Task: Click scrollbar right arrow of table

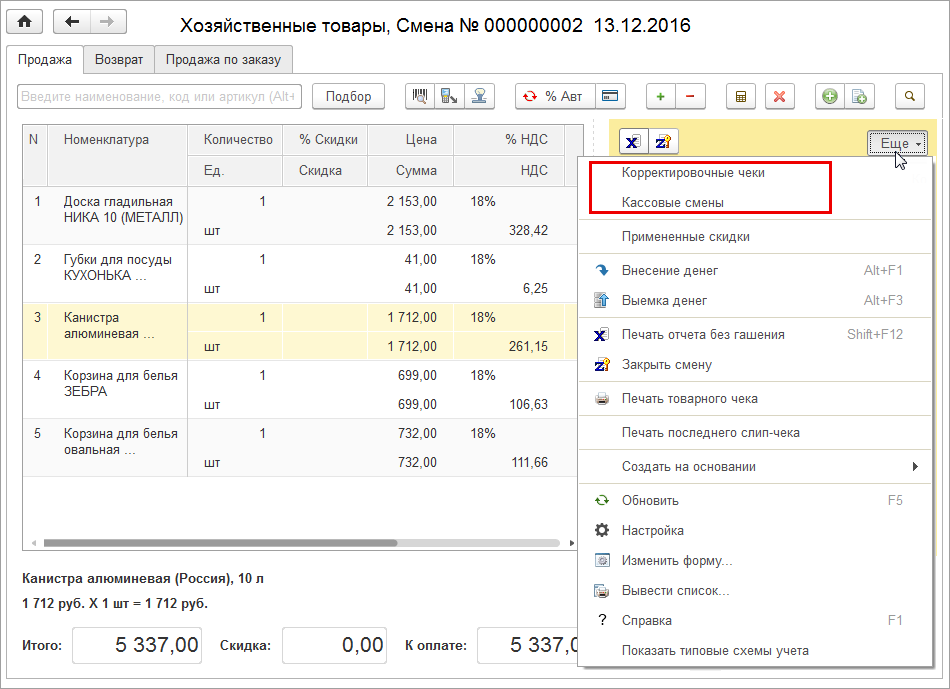Action: coord(571,543)
